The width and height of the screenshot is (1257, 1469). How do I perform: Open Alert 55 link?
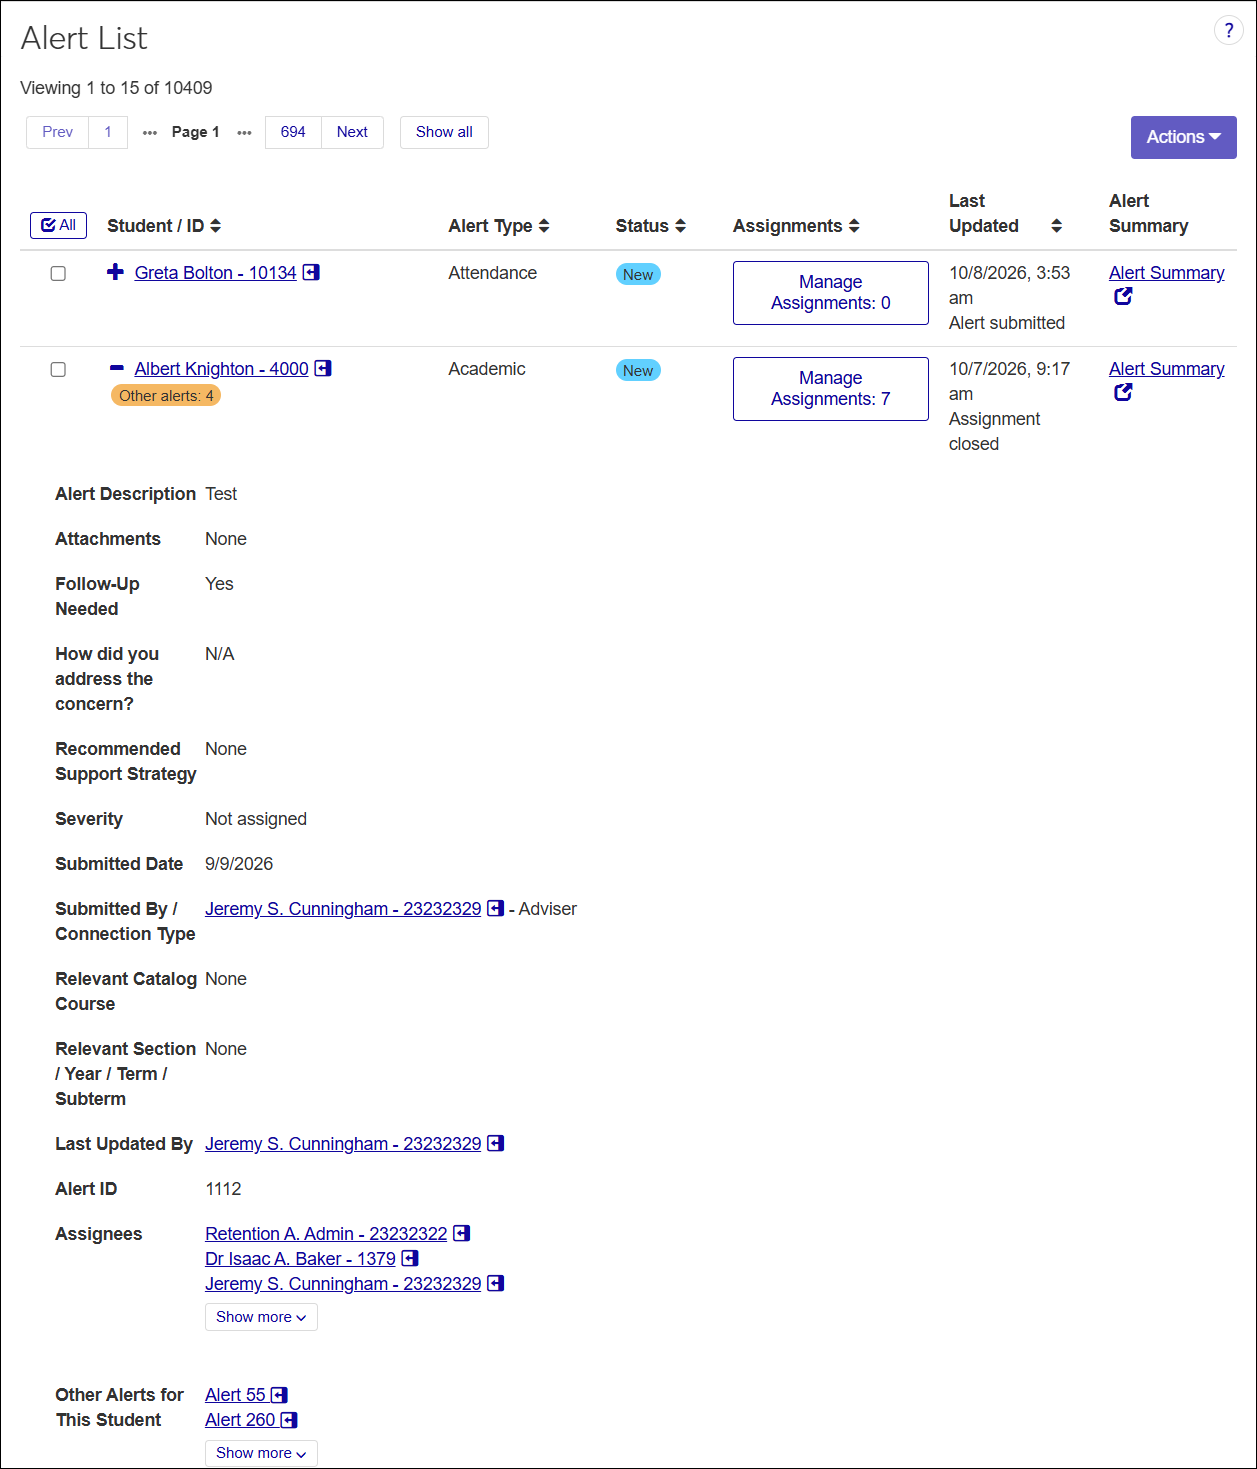tap(235, 1395)
